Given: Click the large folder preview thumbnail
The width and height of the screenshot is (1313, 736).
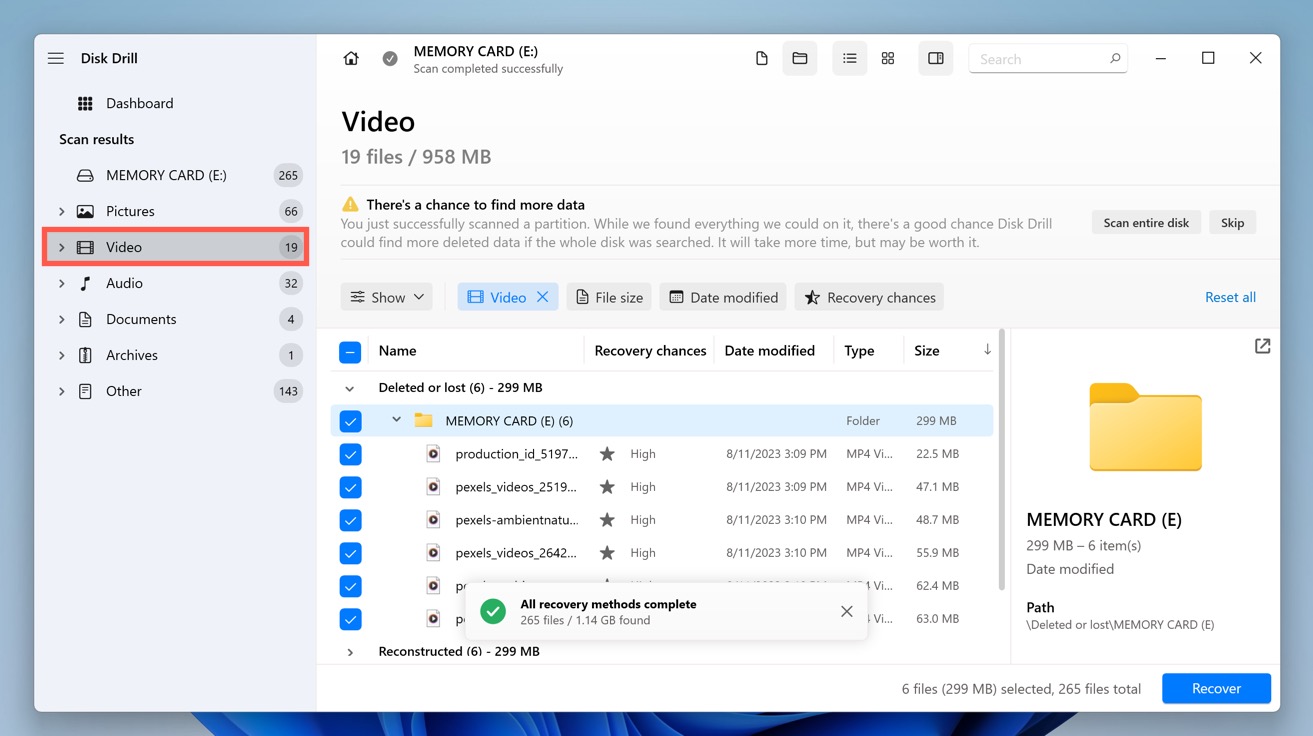Looking at the screenshot, I should [x=1146, y=427].
